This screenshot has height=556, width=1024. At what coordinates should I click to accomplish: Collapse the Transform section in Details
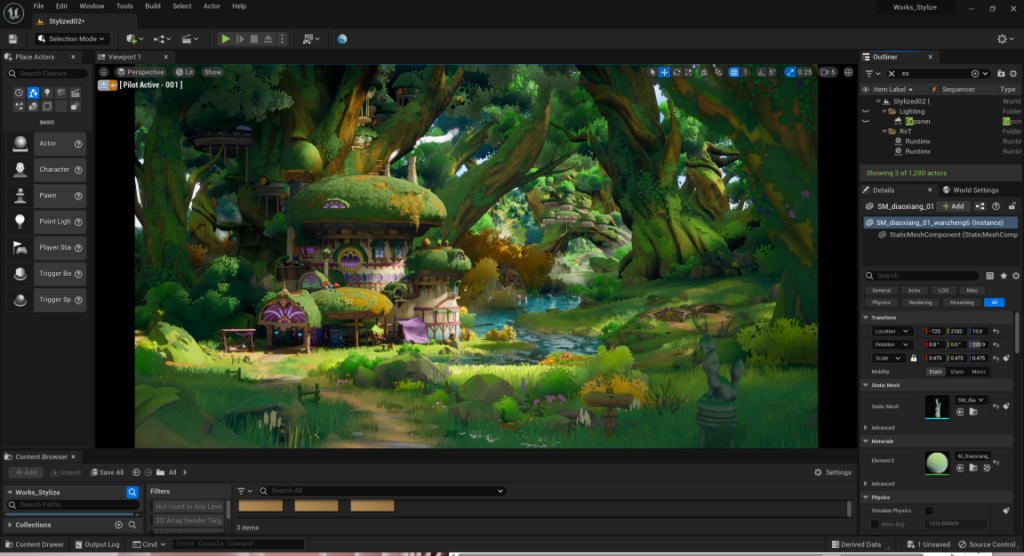pos(866,318)
